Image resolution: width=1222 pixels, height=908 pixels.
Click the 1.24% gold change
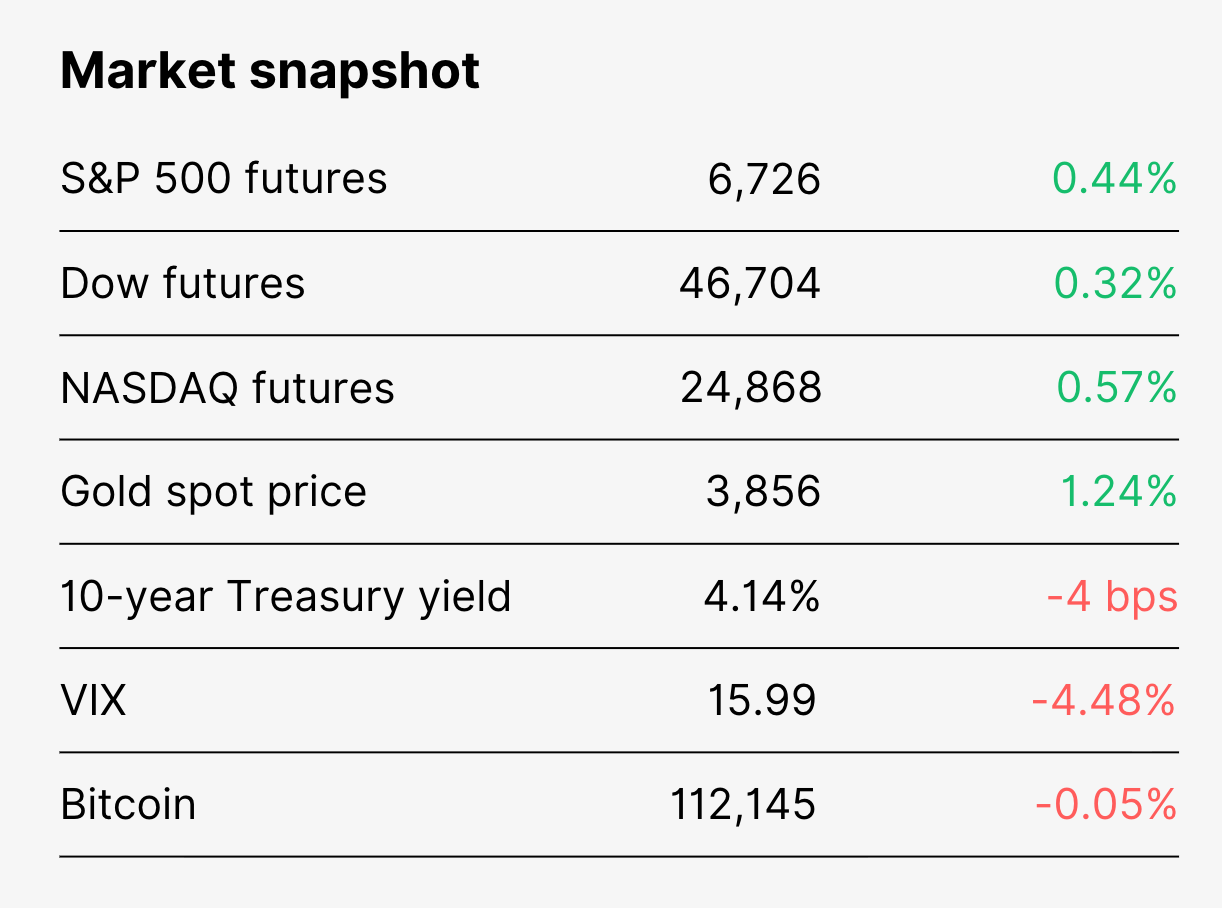pyautogui.click(x=1118, y=491)
